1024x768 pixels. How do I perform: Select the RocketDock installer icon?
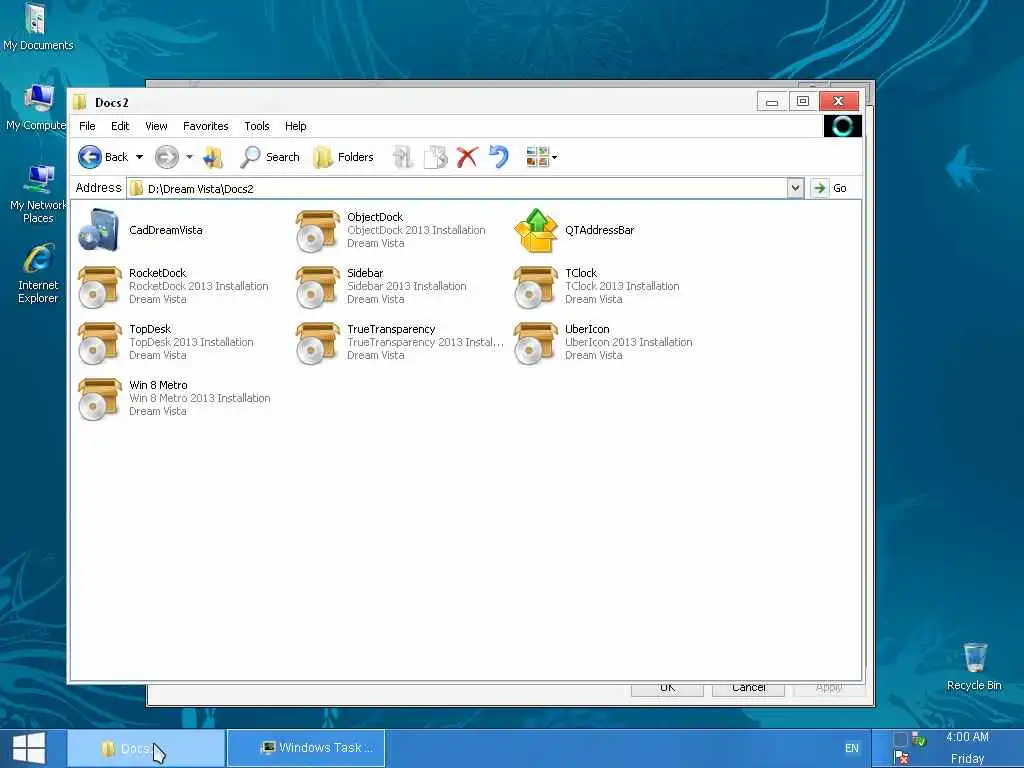[x=99, y=287]
